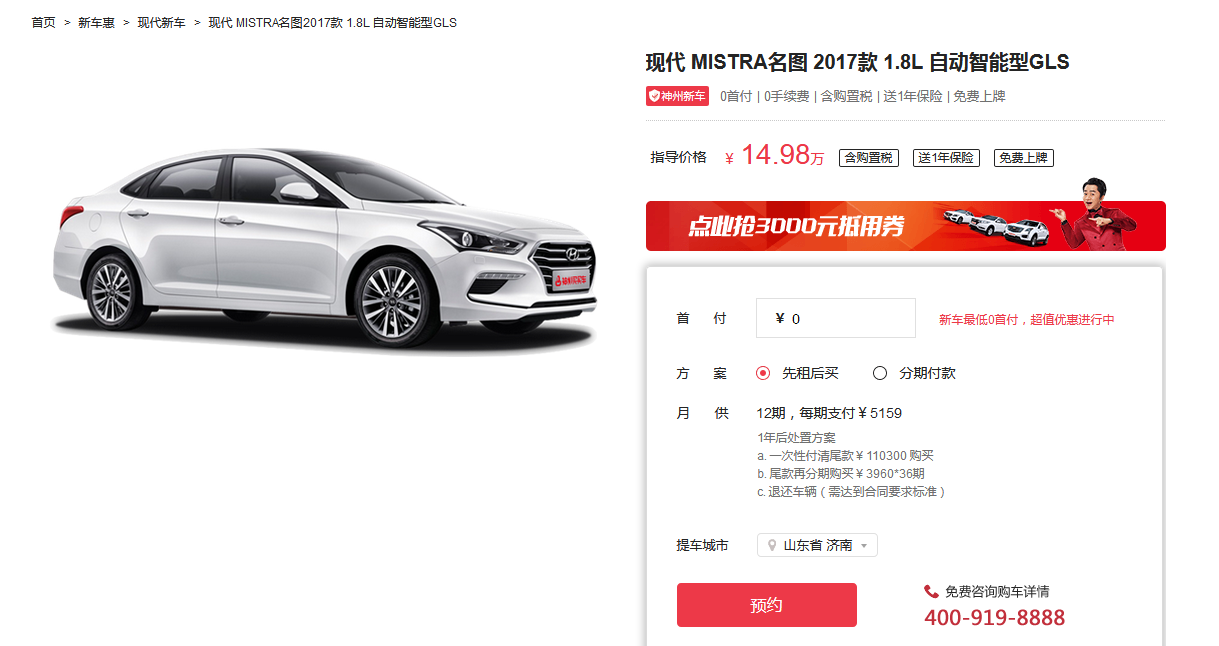Click the Hyundai logo on the car grille
The height and width of the screenshot is (646, 1219).
coord(571,254)
